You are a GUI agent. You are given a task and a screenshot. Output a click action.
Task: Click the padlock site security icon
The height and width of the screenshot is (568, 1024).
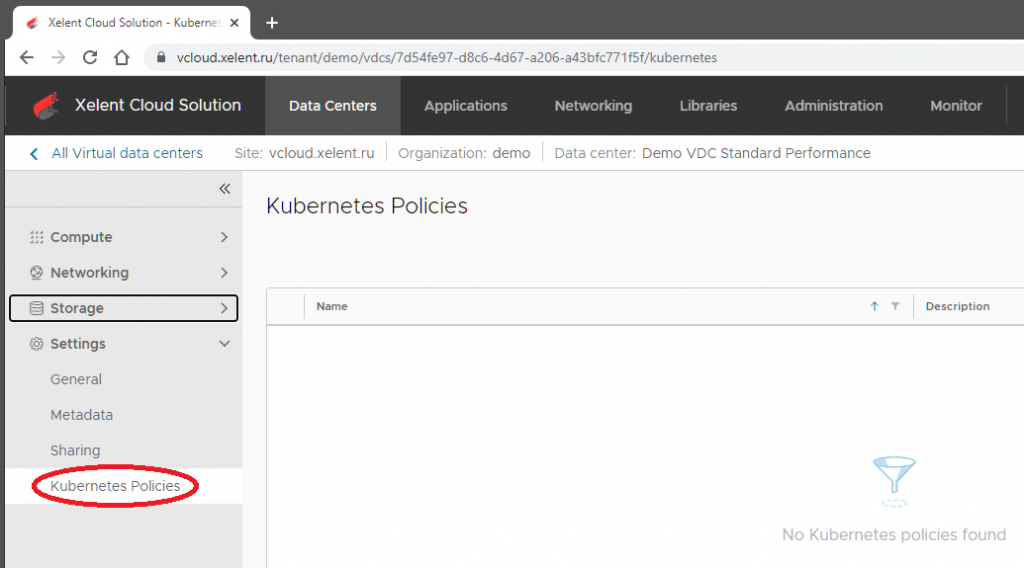click(x=161, y=57)
